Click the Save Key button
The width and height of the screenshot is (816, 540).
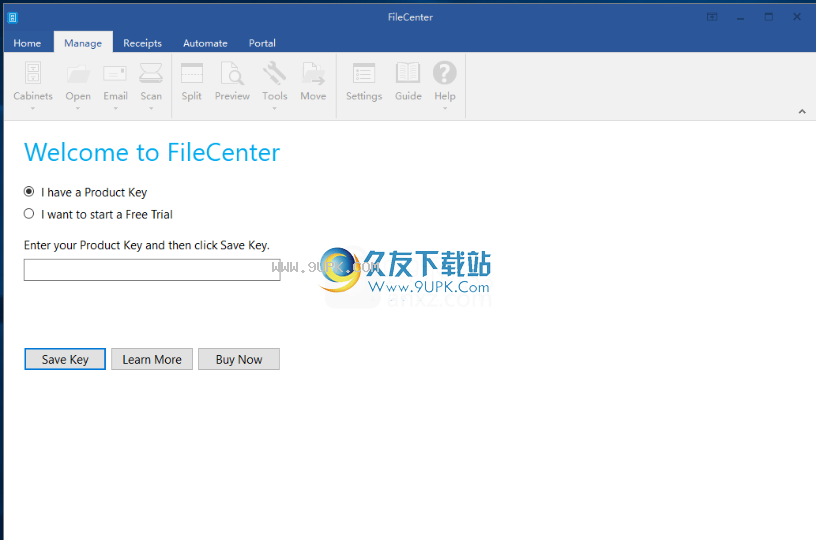65,359
